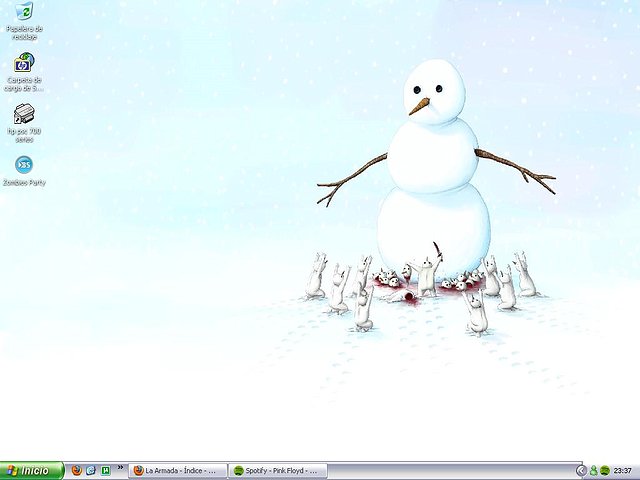Switch to the La Armada Firefox window

tap(178, 471)
